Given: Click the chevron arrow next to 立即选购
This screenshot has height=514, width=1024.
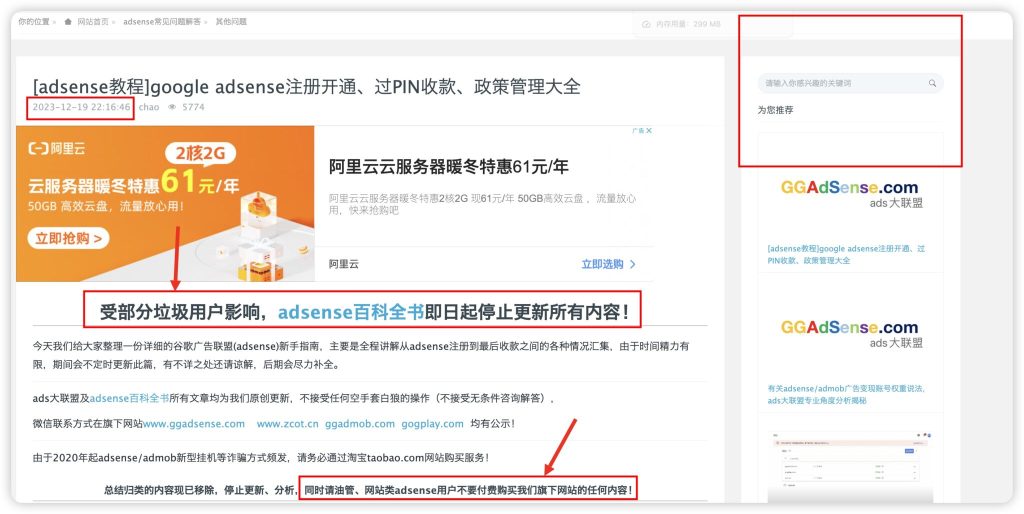Looking at the screenshot, I should click(x=632, y=265).
